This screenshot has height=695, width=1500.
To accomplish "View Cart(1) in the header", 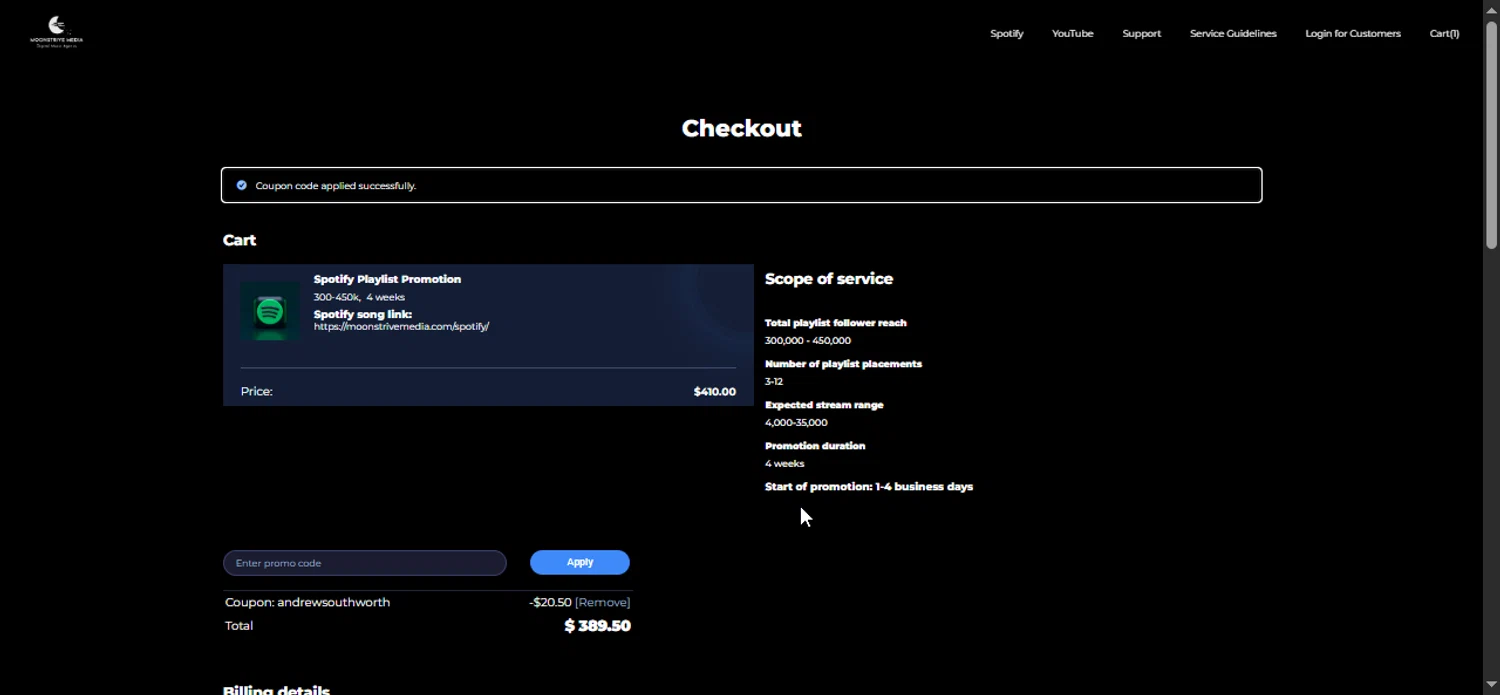I will tap(1444, 33).
